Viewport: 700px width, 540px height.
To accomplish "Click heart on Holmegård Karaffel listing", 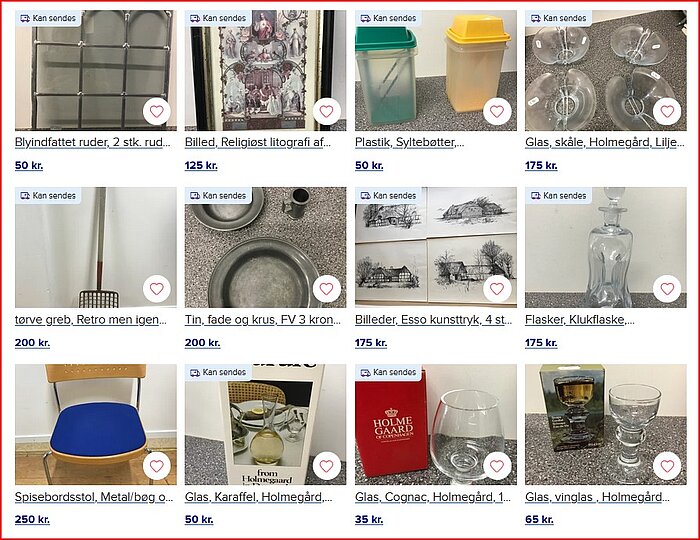I will (x=326, y=466).
